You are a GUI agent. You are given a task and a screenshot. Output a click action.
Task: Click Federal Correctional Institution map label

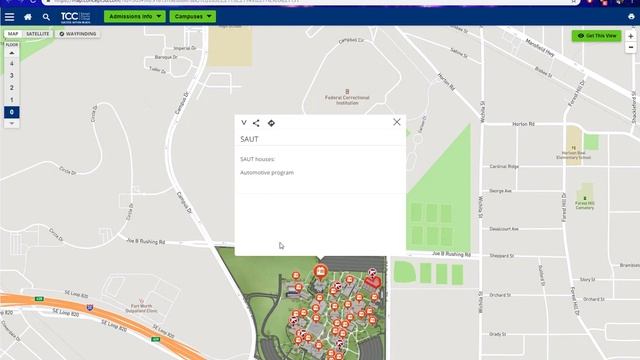coord(347,100)
